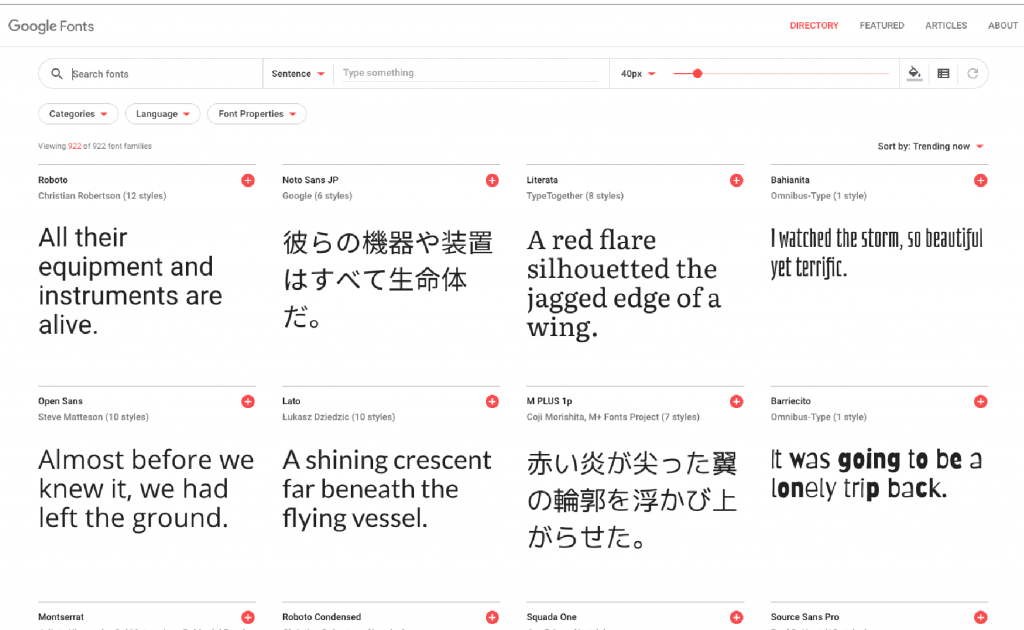Add Open Sans with plus icon
This screenshot has width=1024, height=630.
pyautogui.click(x=248, y=402)
